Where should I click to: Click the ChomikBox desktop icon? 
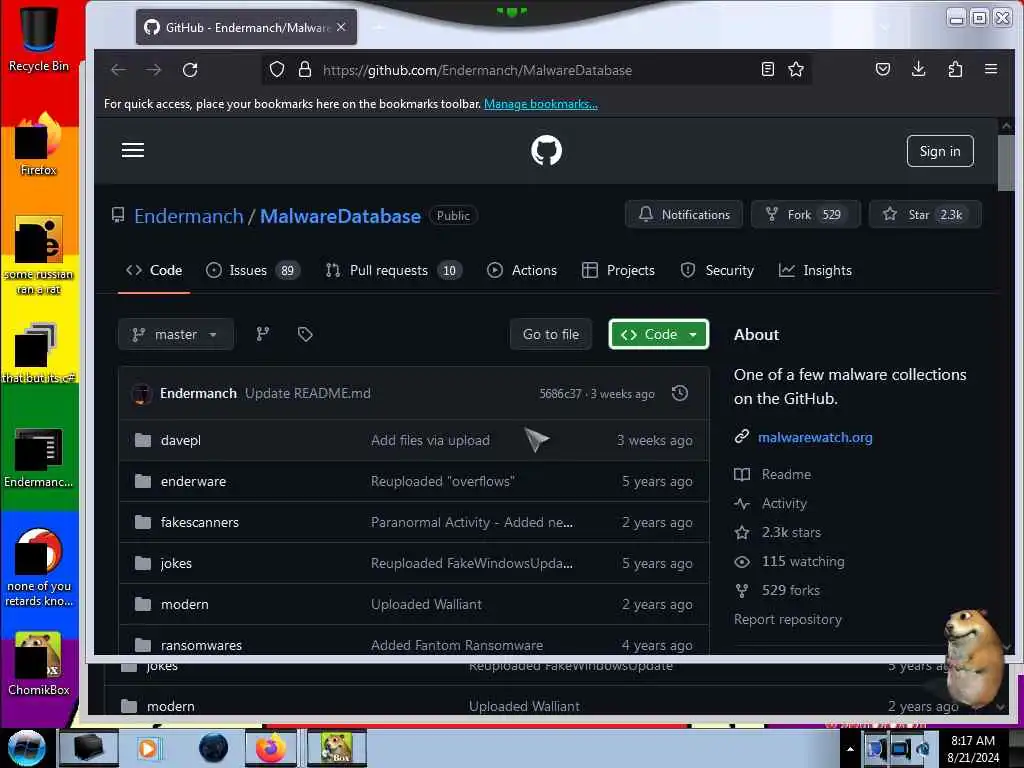pyautogui.click(x=39, y=664)
